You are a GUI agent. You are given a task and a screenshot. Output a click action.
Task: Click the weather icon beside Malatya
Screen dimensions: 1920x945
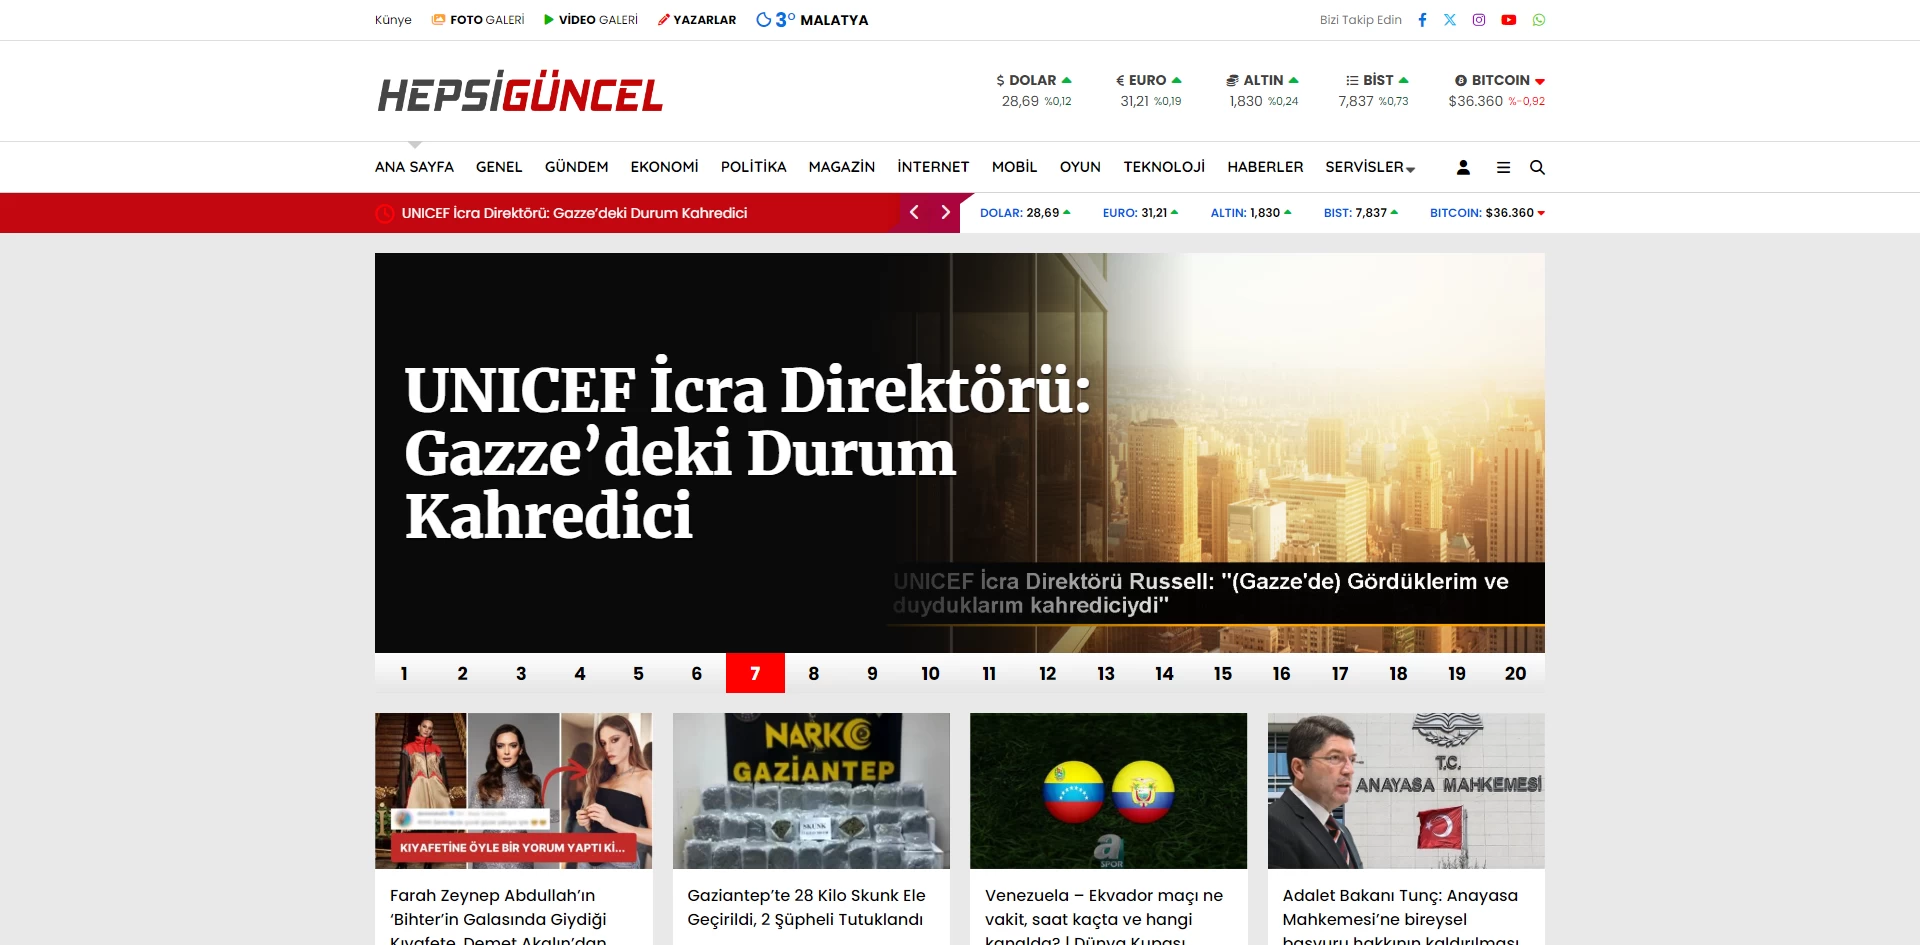[x=764, y=20]
